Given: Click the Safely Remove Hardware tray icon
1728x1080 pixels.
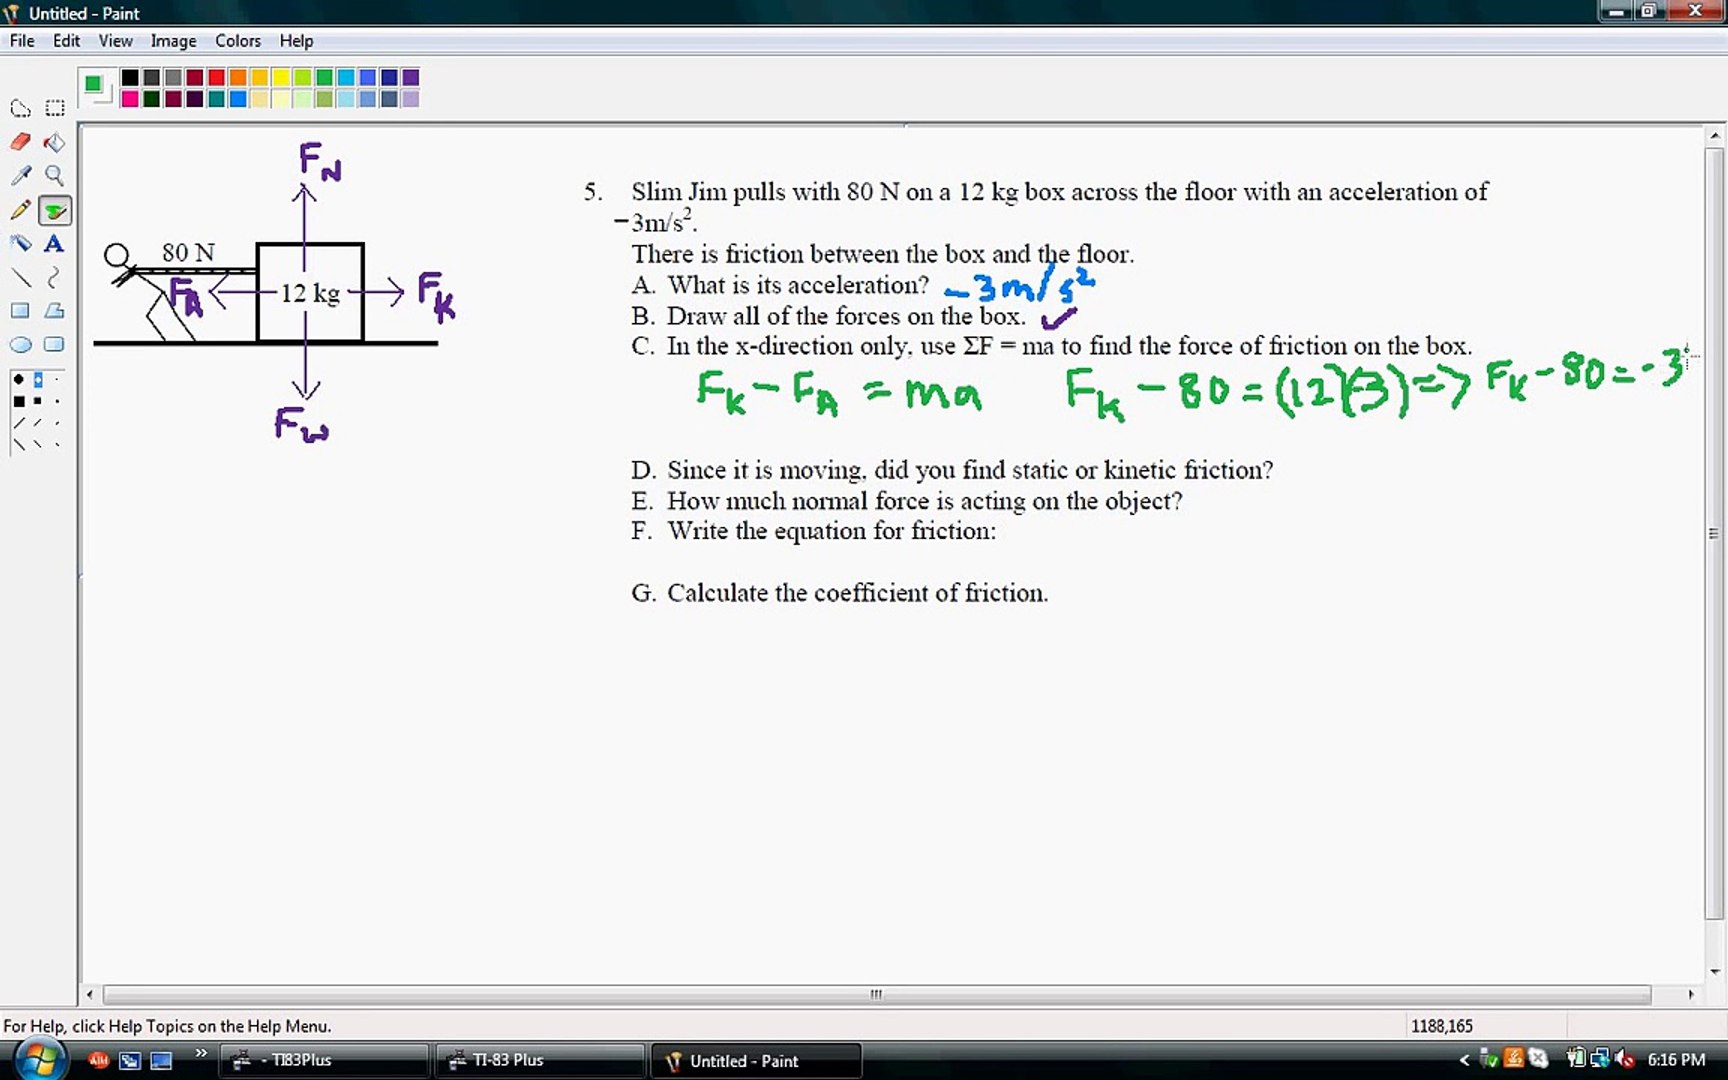Looking at the screenshot, I should point(1489,1059).
